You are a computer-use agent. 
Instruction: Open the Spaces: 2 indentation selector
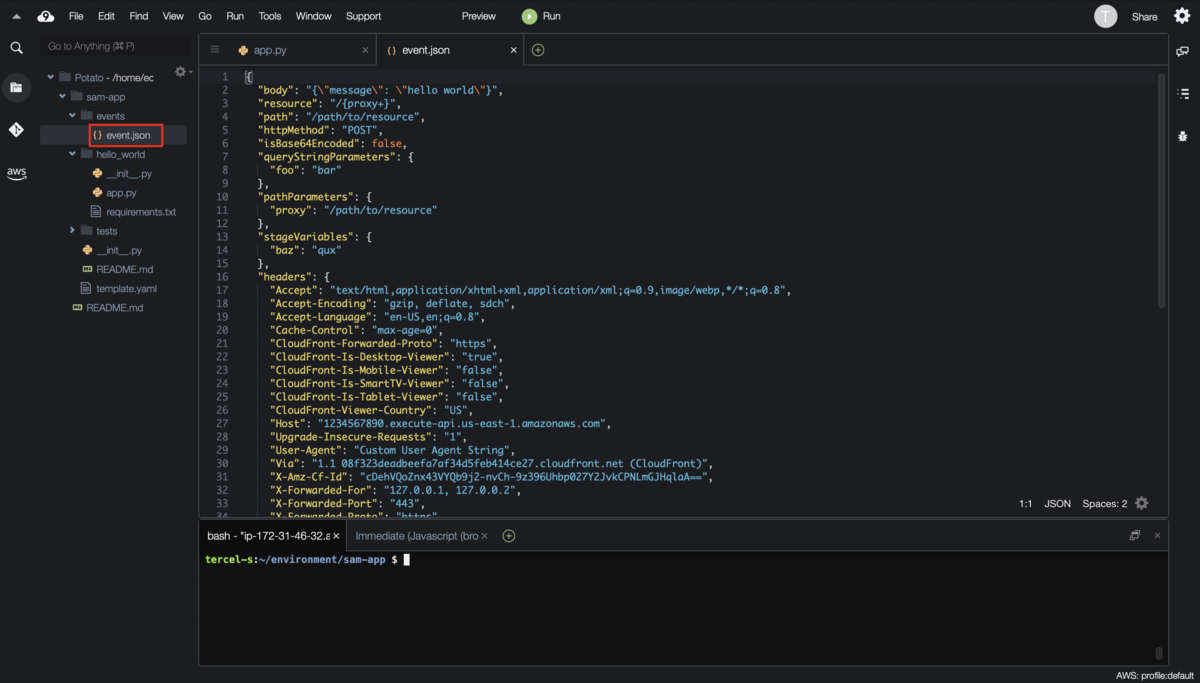[1105, 504]
